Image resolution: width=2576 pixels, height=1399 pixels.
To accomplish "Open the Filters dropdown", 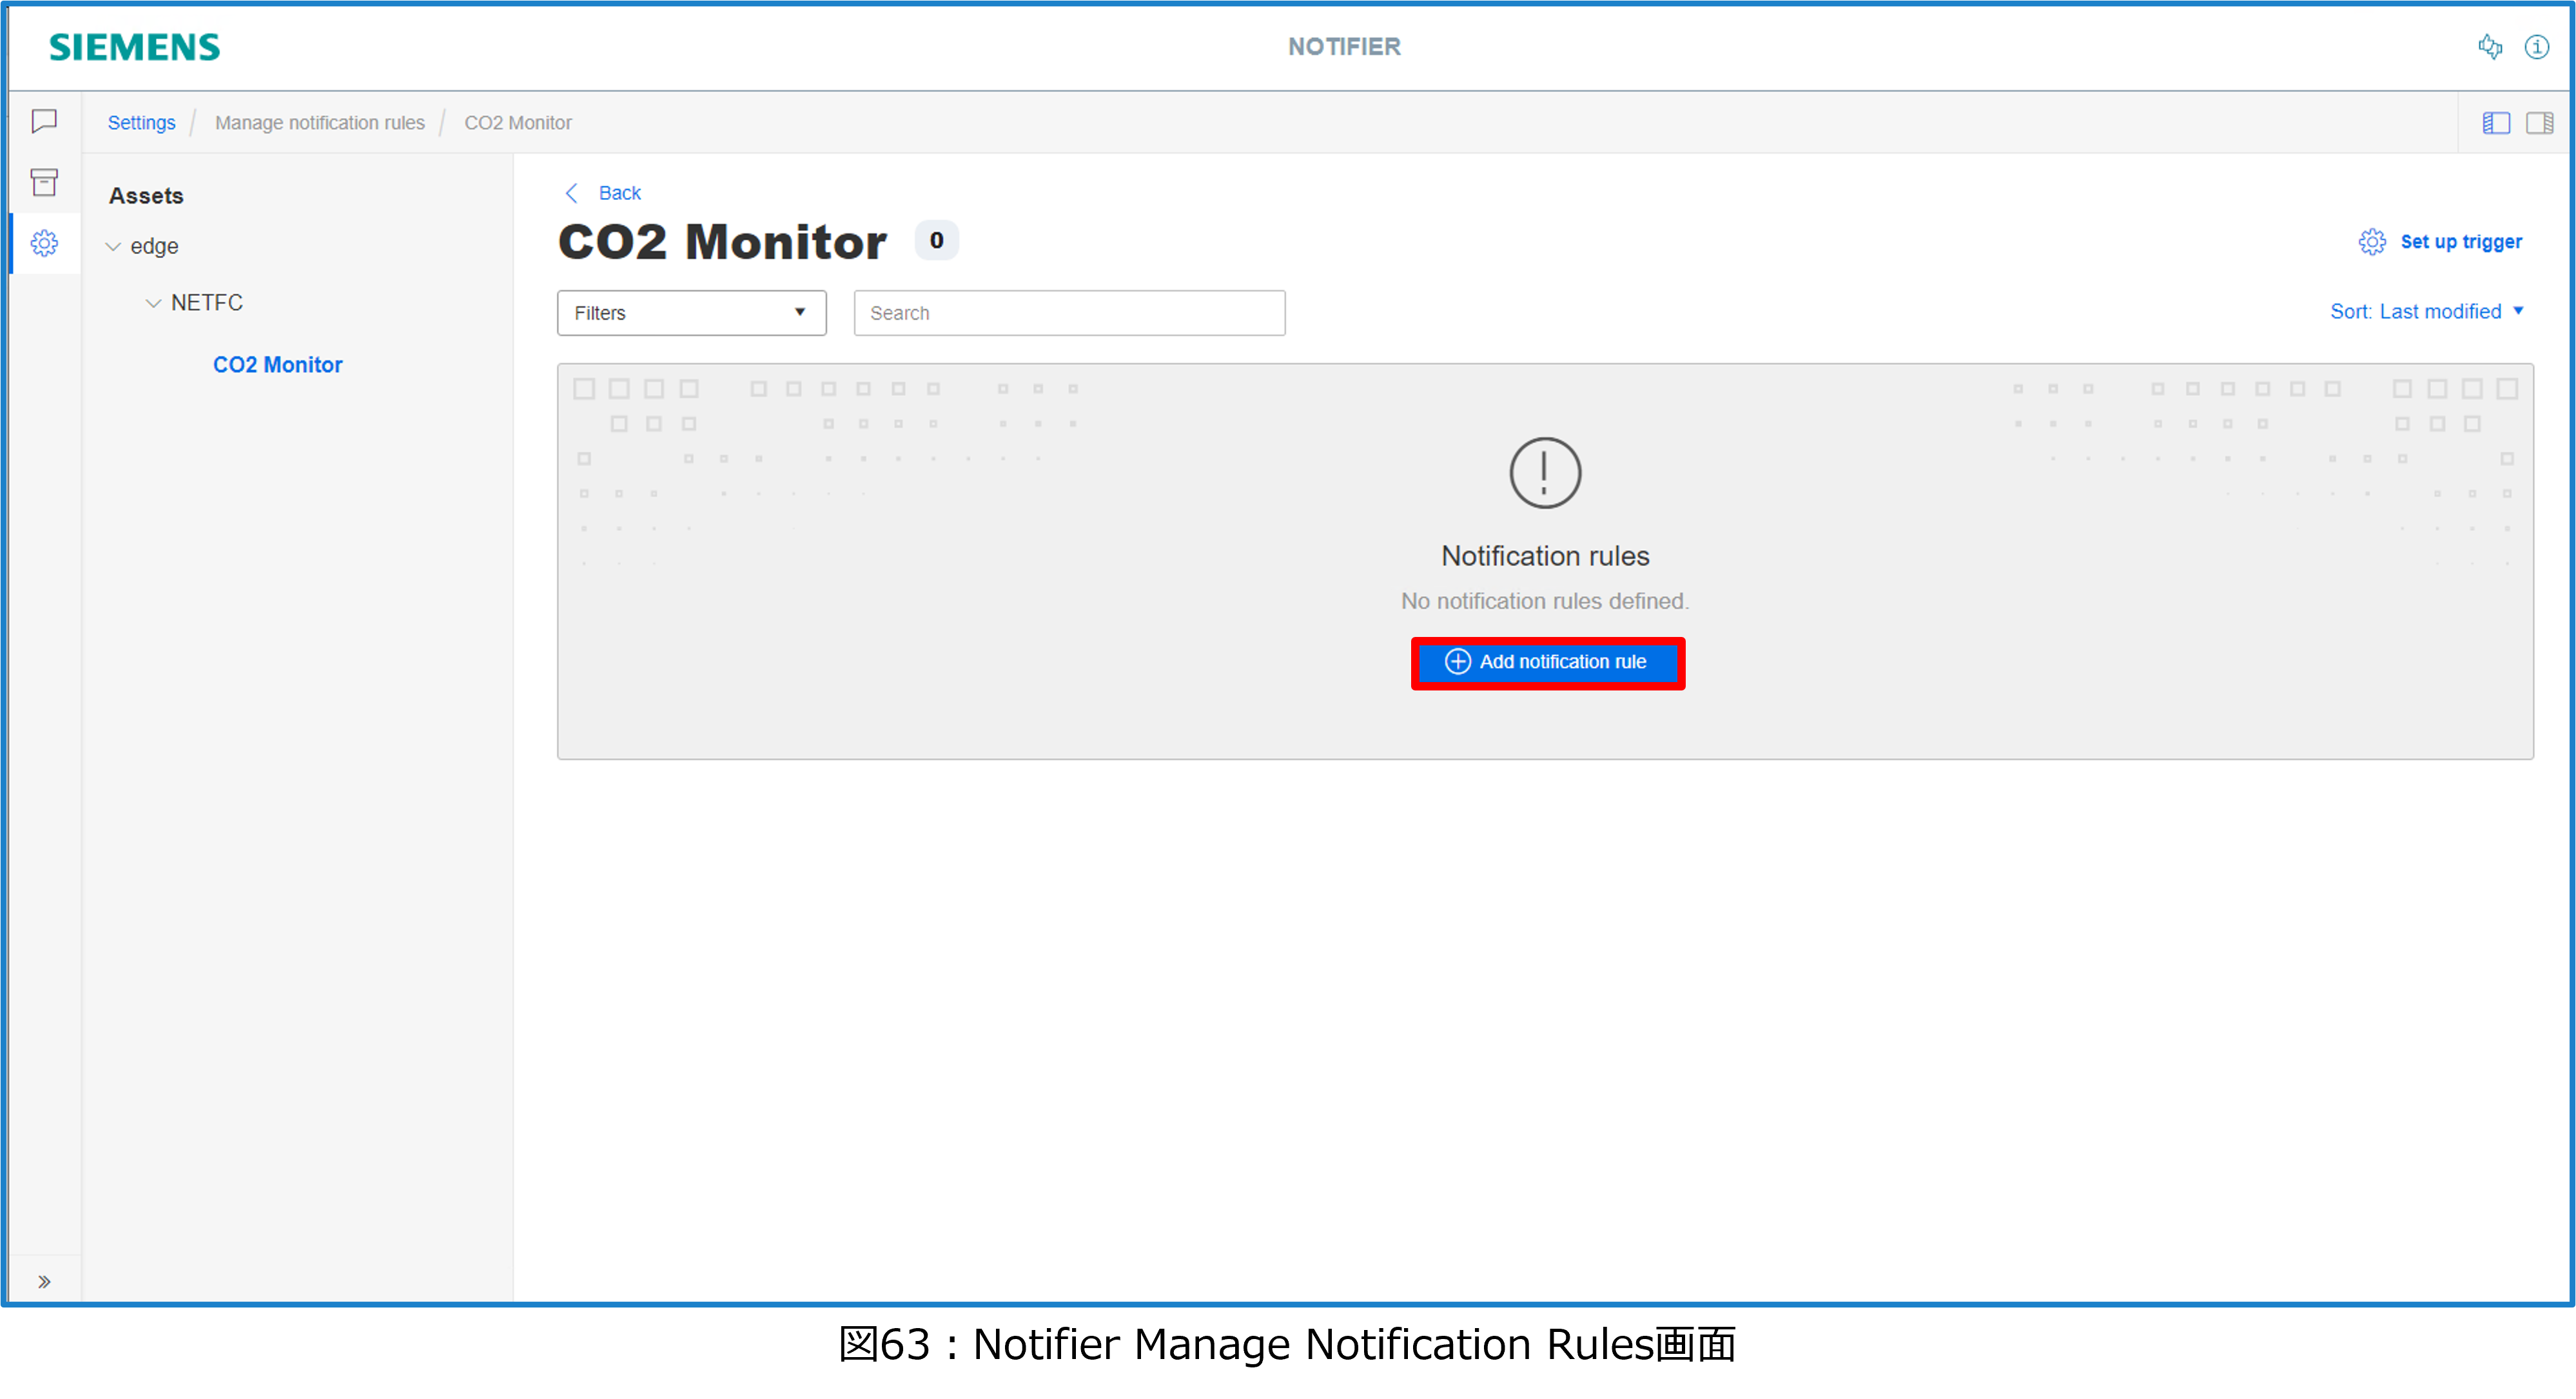I will (x=691, y=313).
